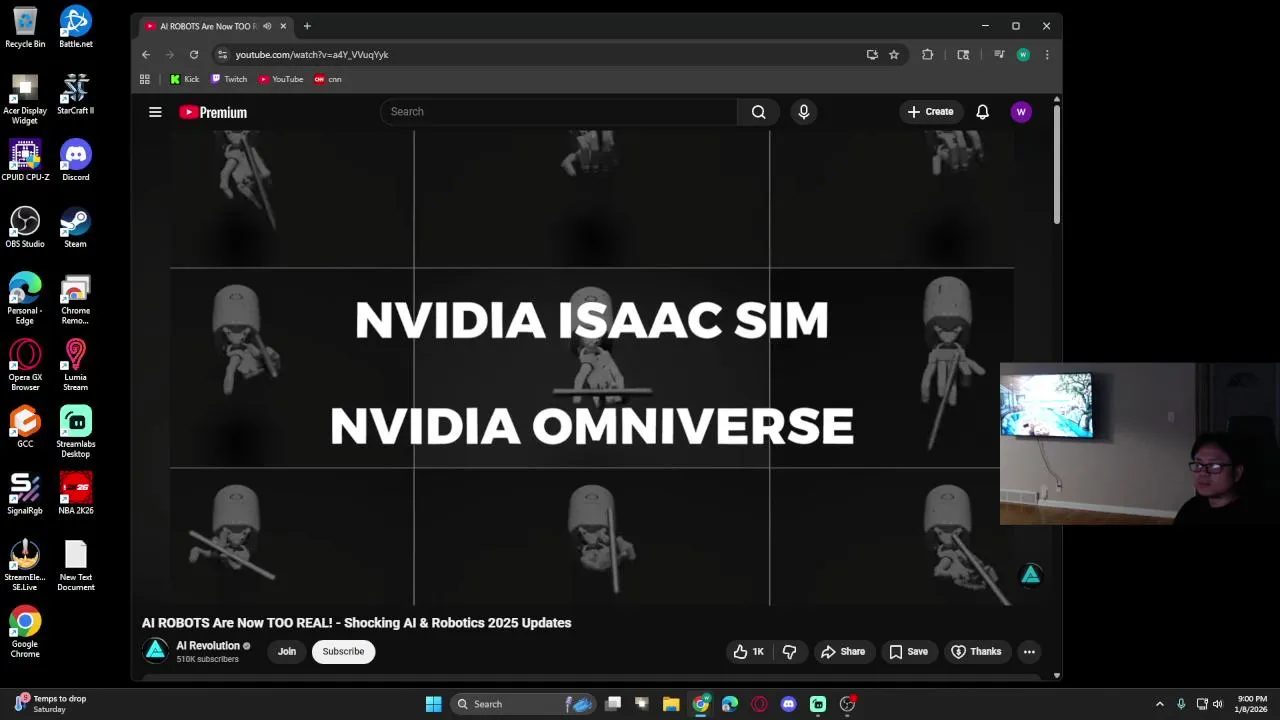The height and width of the screenshot is (720, 1280).
Task: Open the AI Revolution channel name link
Action: tap(208, 646)
